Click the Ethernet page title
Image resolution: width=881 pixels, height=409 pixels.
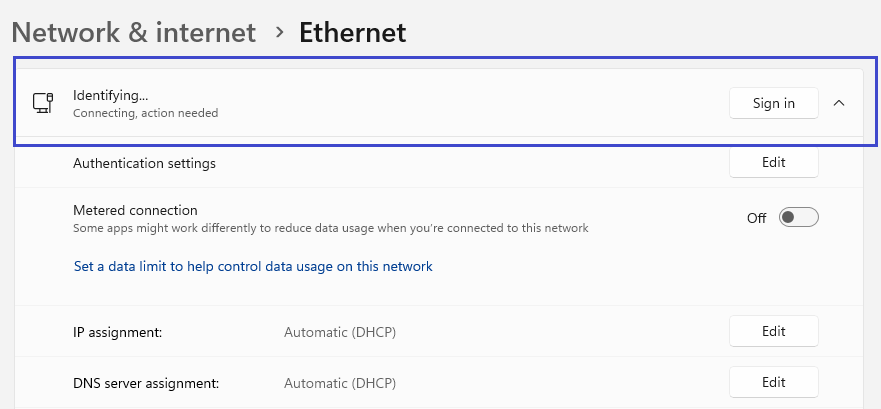pos(352,32)
